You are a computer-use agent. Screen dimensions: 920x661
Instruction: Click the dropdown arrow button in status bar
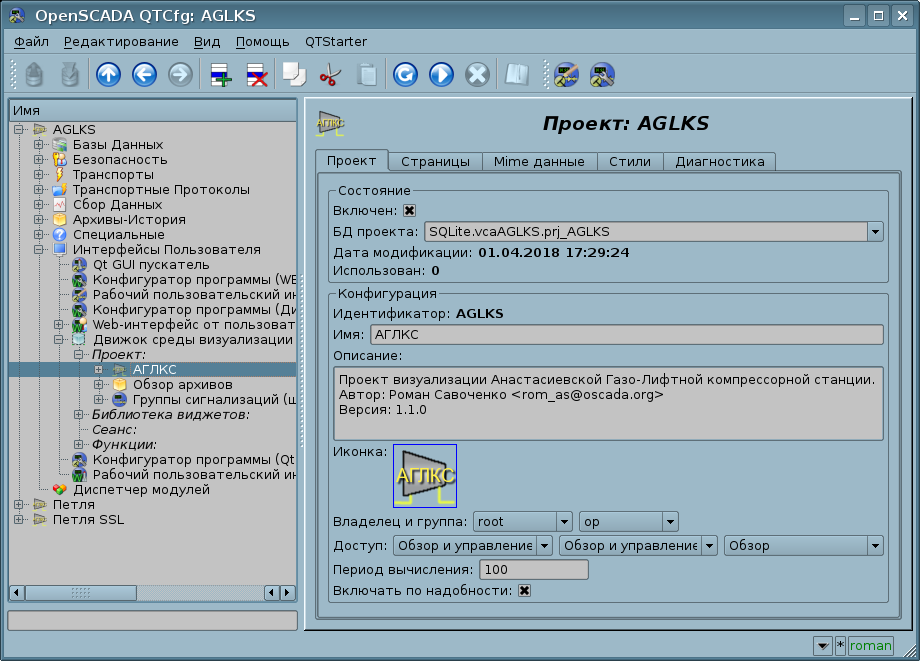click(823, 646)
